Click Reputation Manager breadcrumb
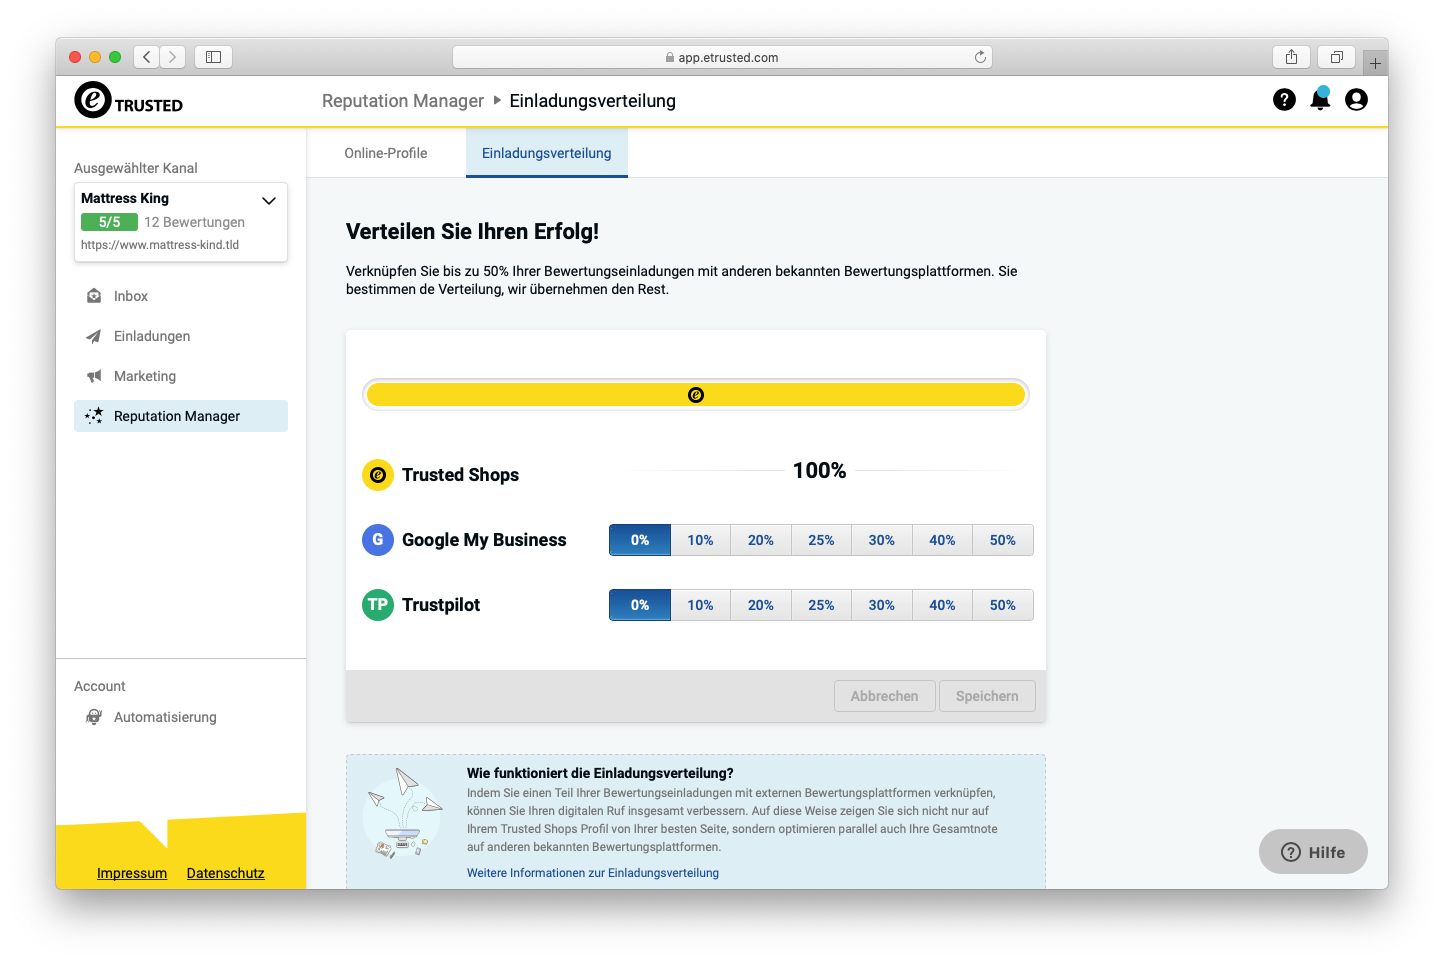1444x963 pixels. click(403, 101)
